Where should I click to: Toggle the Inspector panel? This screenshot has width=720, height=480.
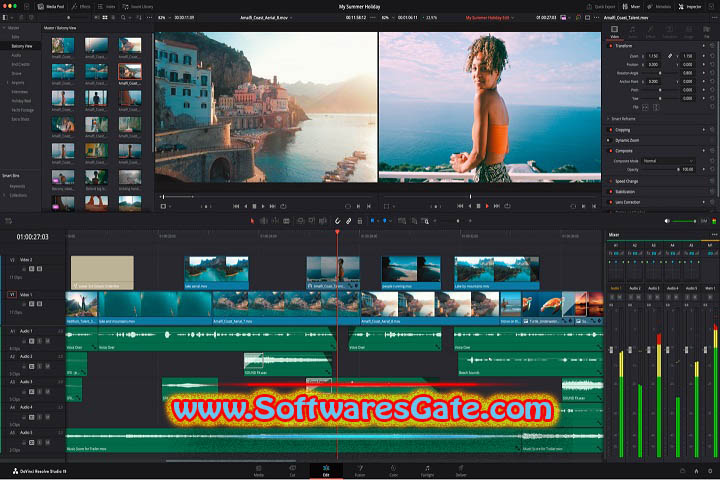point(690,6)
